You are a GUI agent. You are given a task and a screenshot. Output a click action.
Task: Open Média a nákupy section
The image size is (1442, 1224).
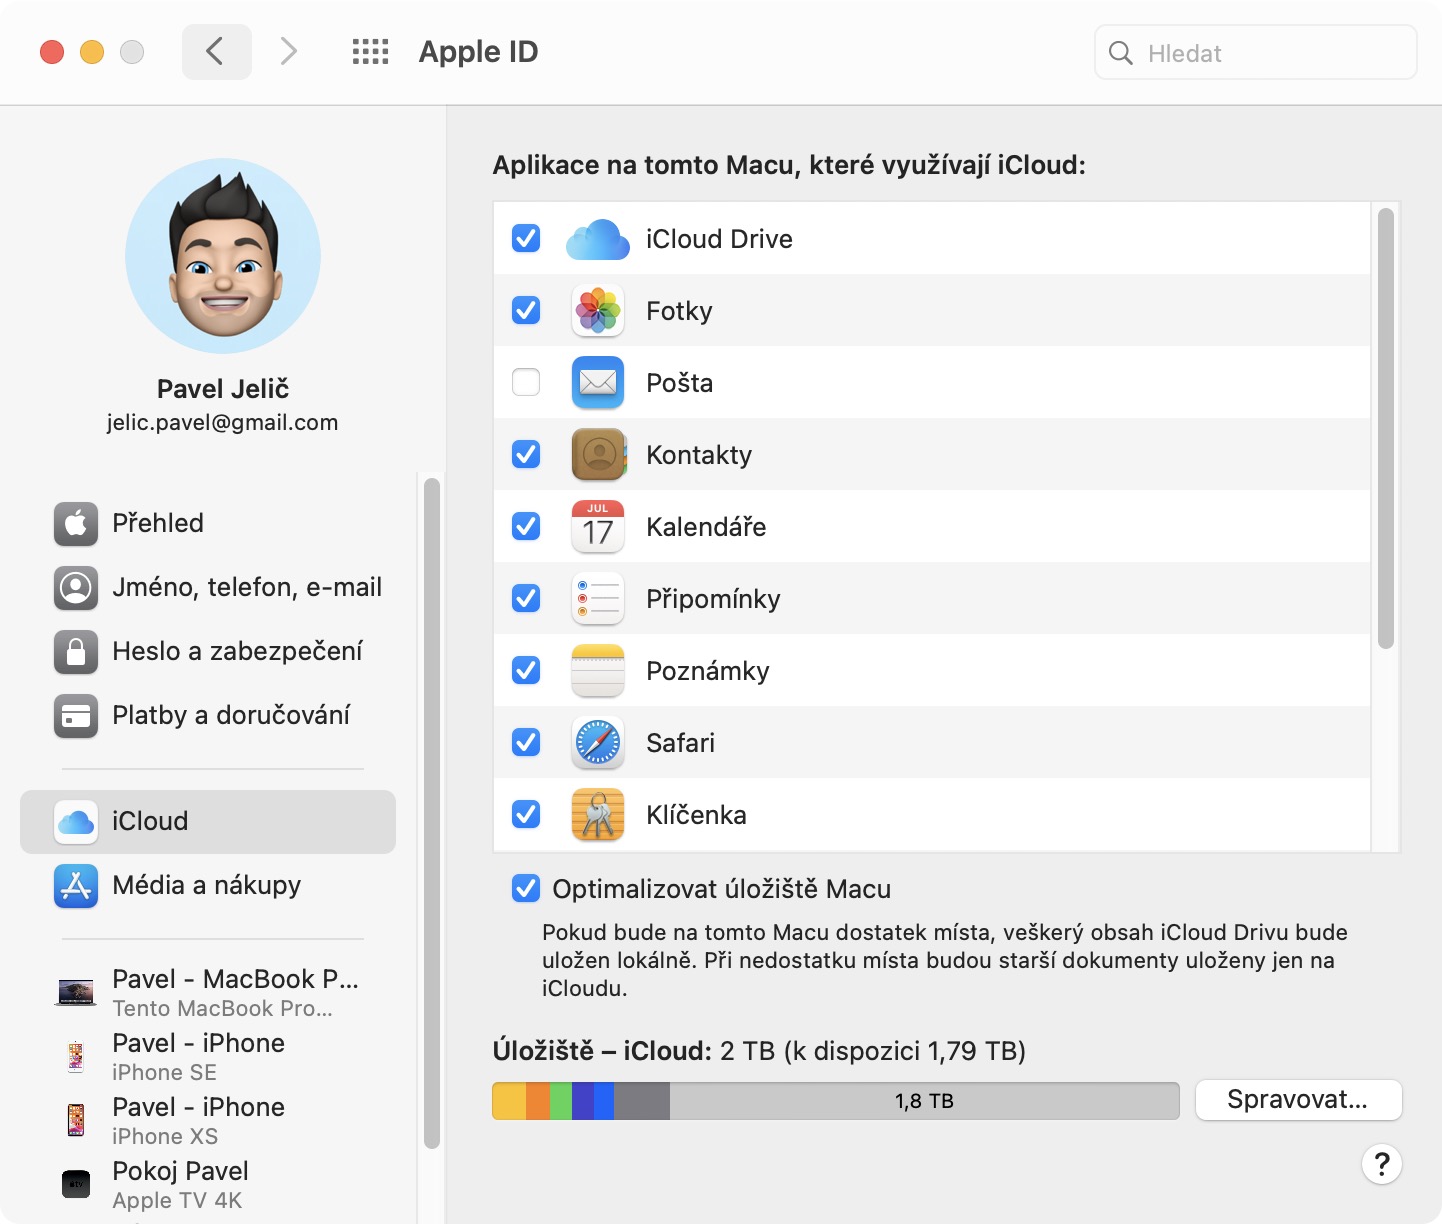[x=206, y=886]
